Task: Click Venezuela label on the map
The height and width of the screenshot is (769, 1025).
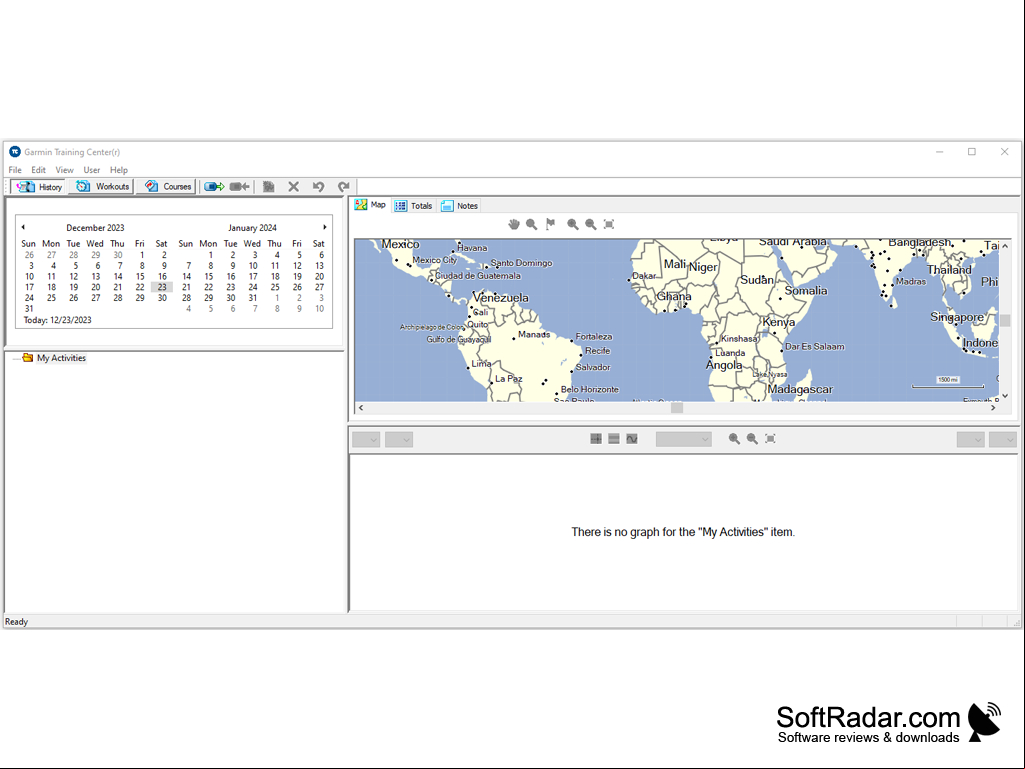Action: [x=501, y=298]
